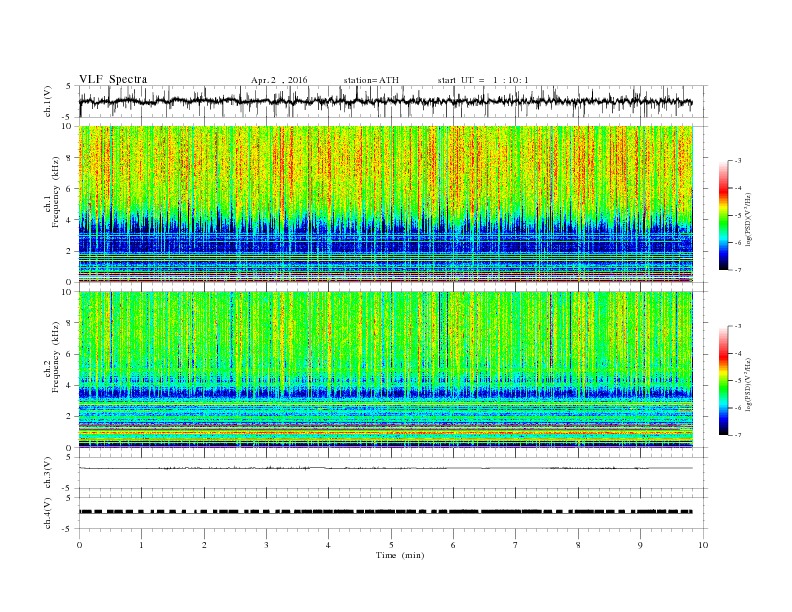
Task: Click the "Time (min)" axis label
Action: point(400,555)
